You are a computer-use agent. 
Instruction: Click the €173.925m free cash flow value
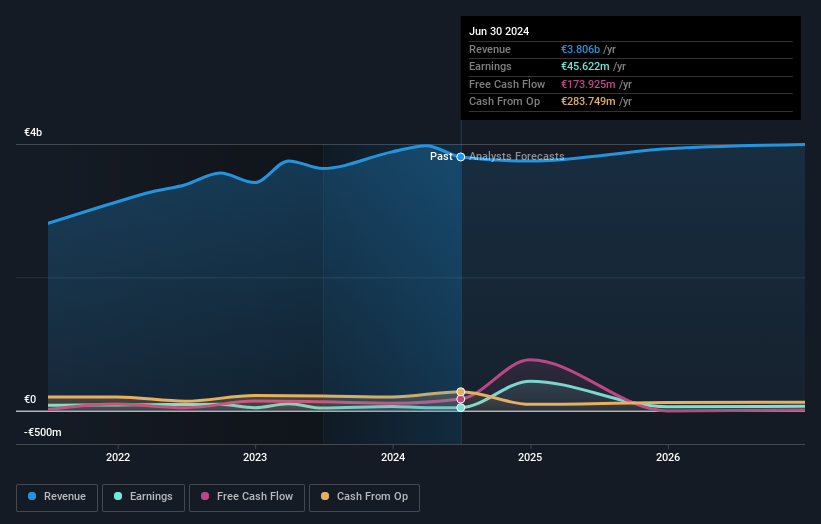coord(588,84)
